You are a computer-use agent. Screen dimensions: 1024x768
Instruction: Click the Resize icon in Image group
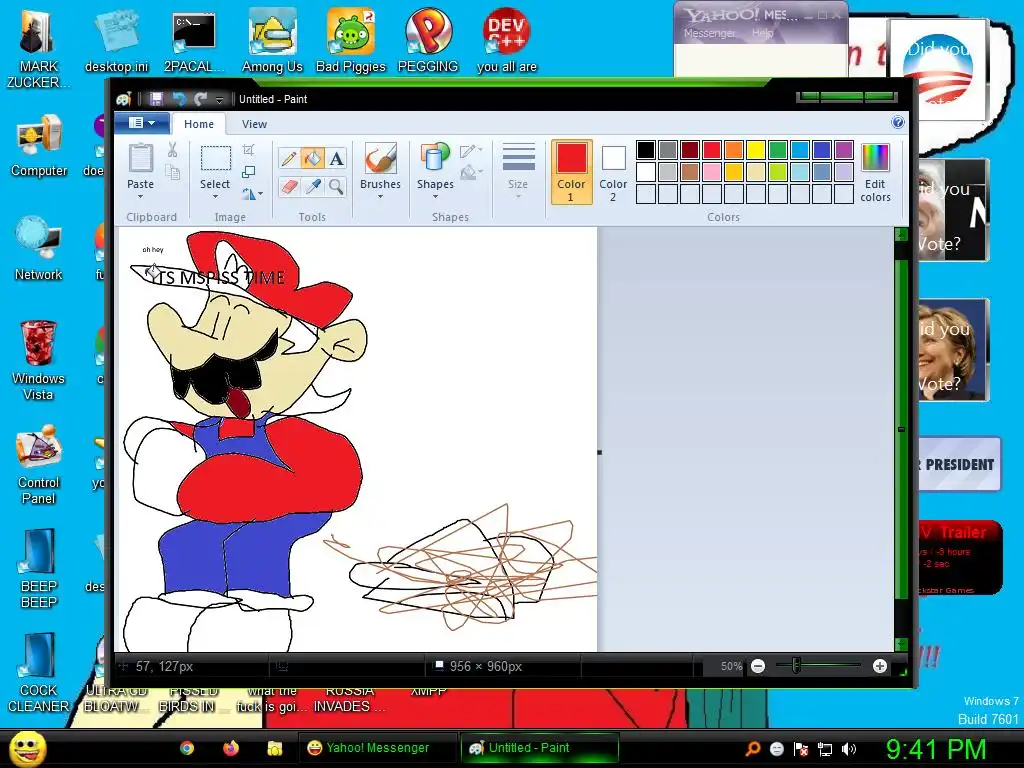[248, 172]
